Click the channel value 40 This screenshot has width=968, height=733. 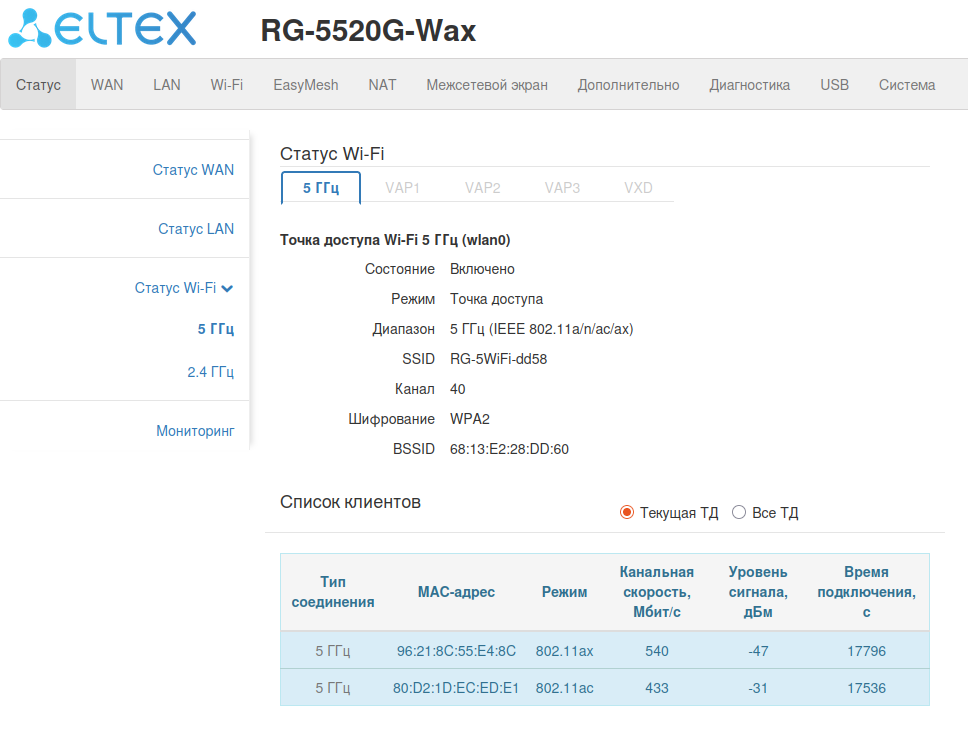pyautogui.click(x=457, y=389)
